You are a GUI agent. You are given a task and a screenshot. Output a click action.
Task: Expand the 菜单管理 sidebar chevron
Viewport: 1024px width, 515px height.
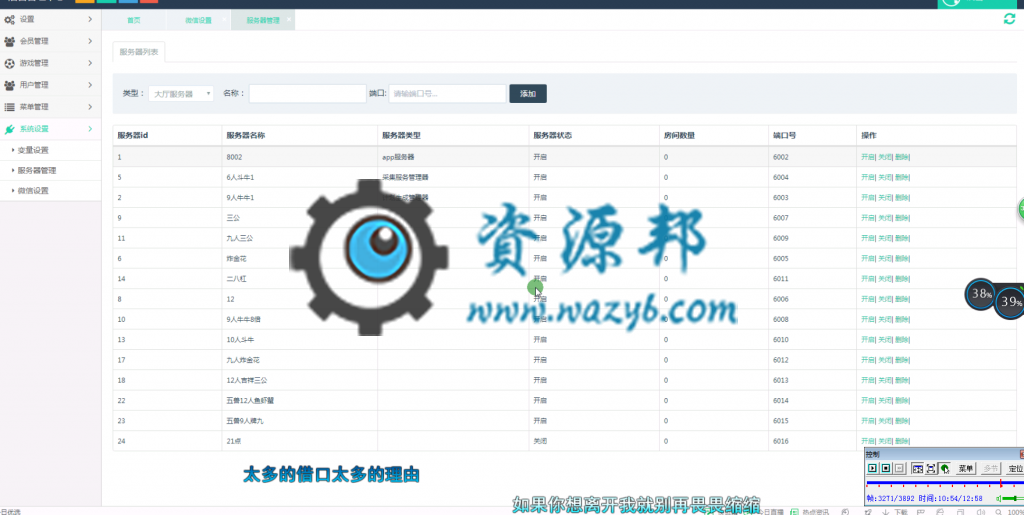[90, 107]
